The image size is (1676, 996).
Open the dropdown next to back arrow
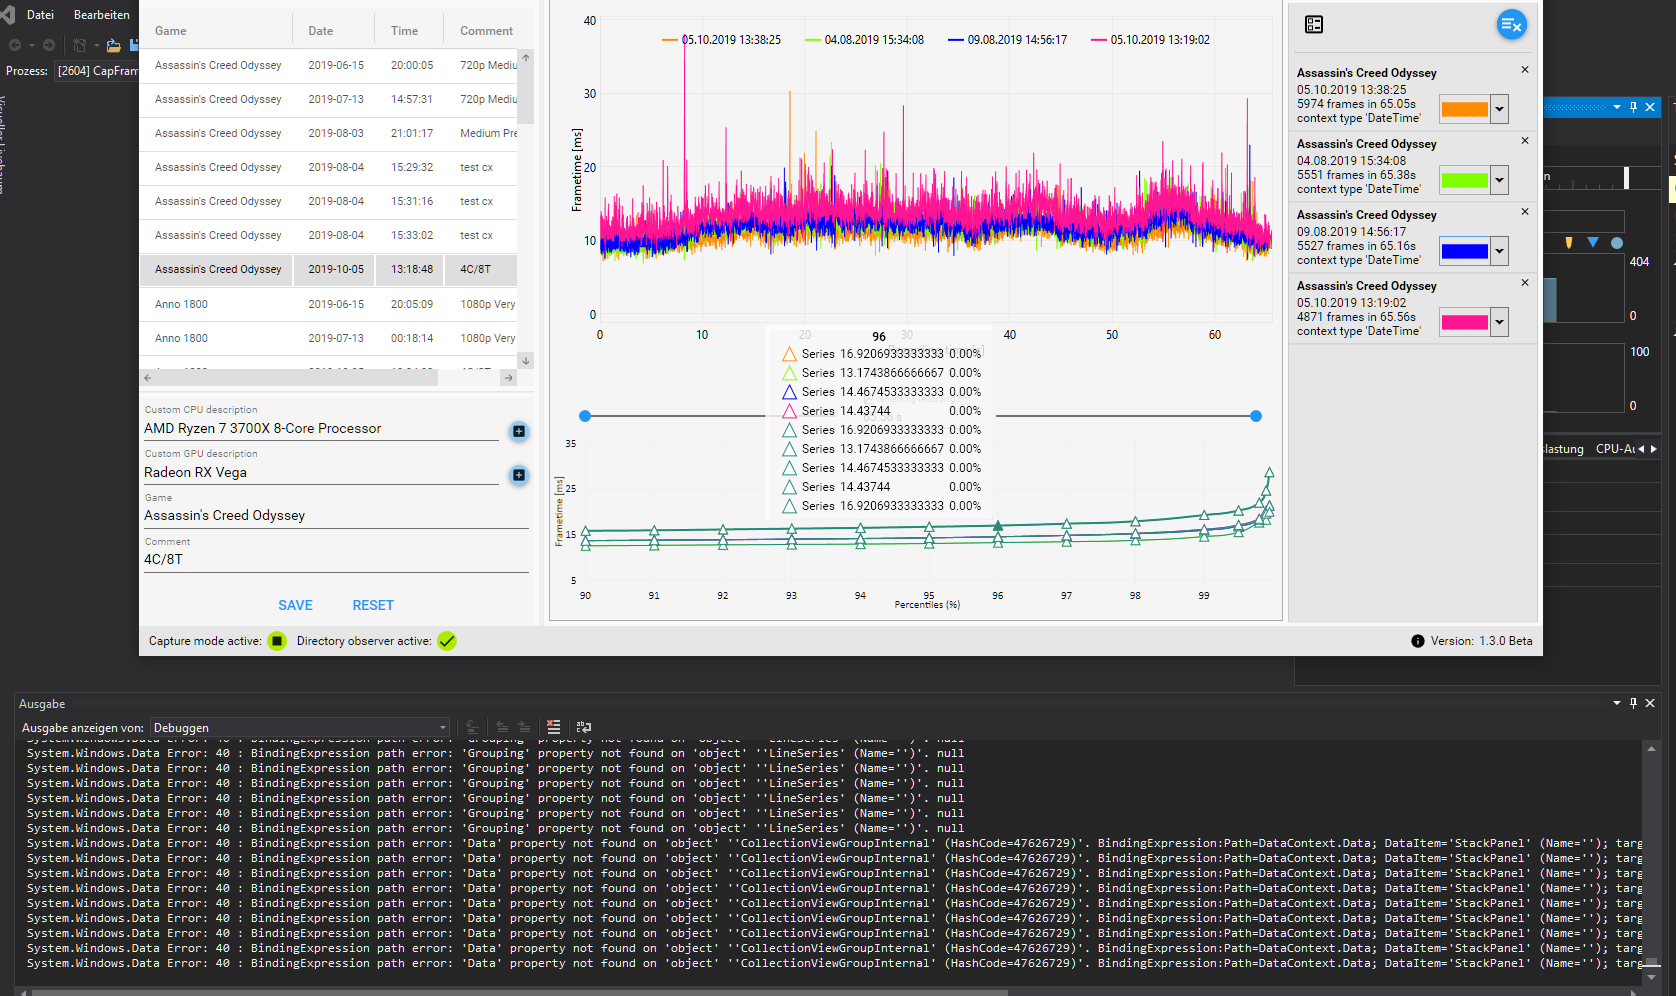(32, 45)
